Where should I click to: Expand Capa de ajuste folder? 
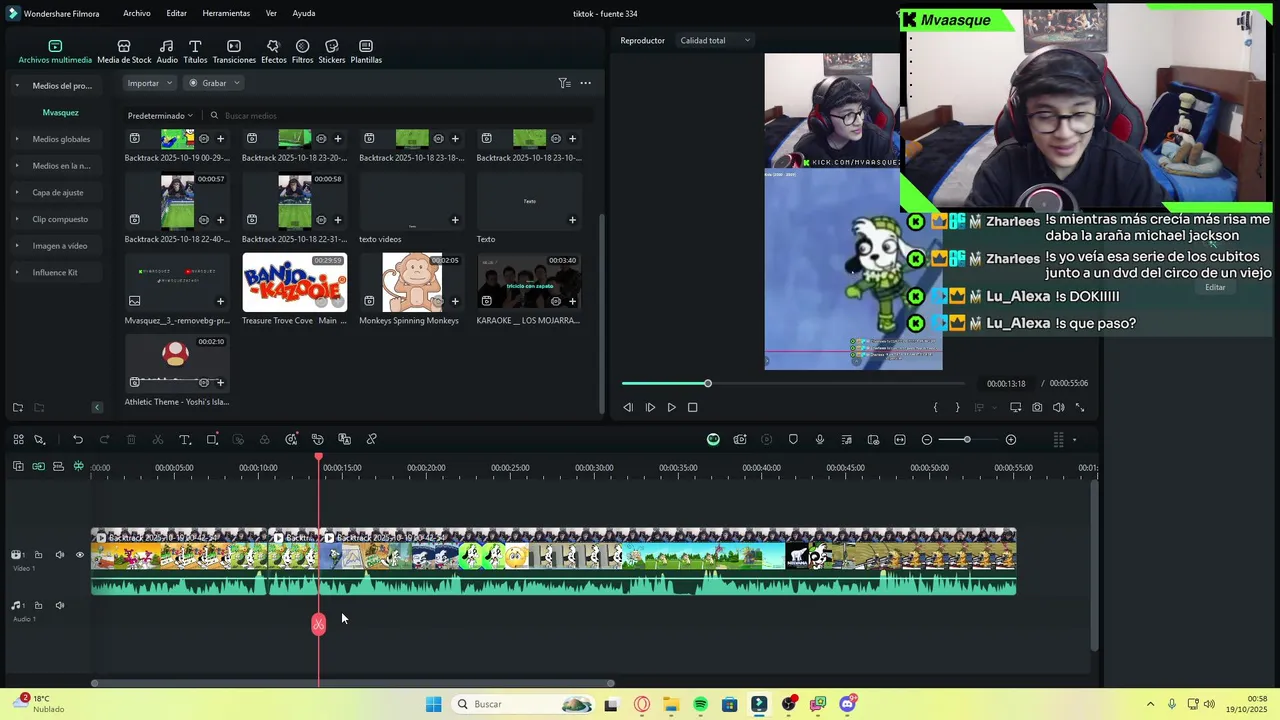coord(17,192)
